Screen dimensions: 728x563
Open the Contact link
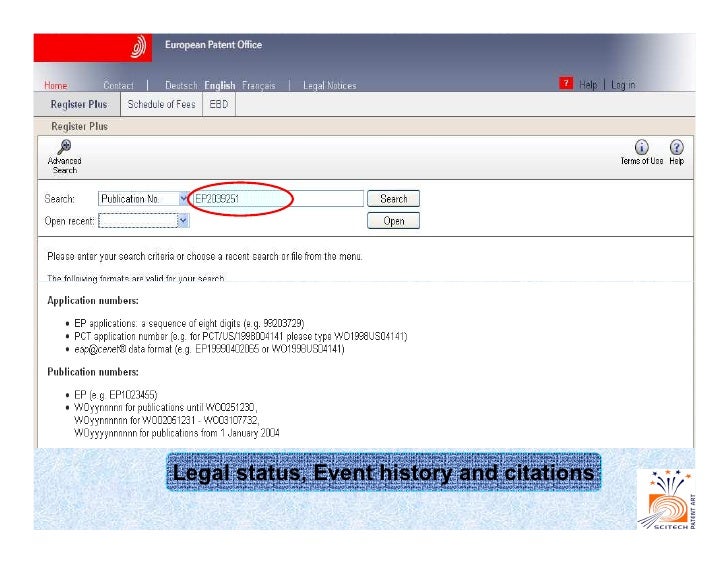118,85
